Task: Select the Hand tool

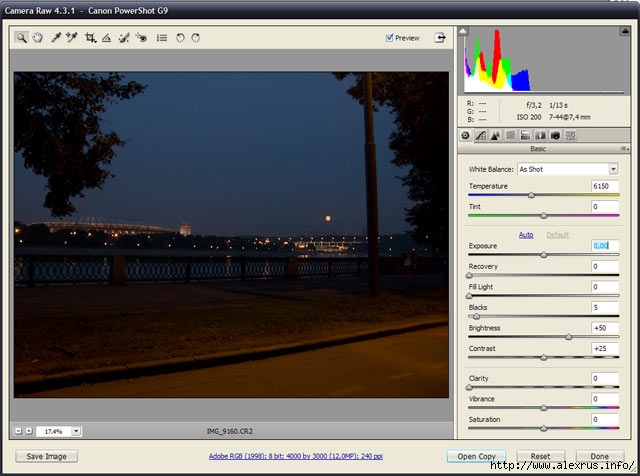Action: (38, 38)
